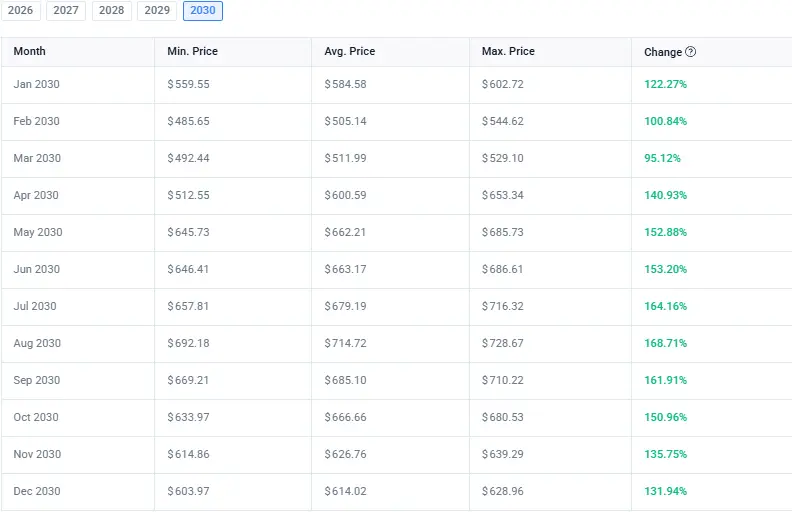Click the Change column header text
This screenshot has height=512, width=792.
click(x=663, y=52)
